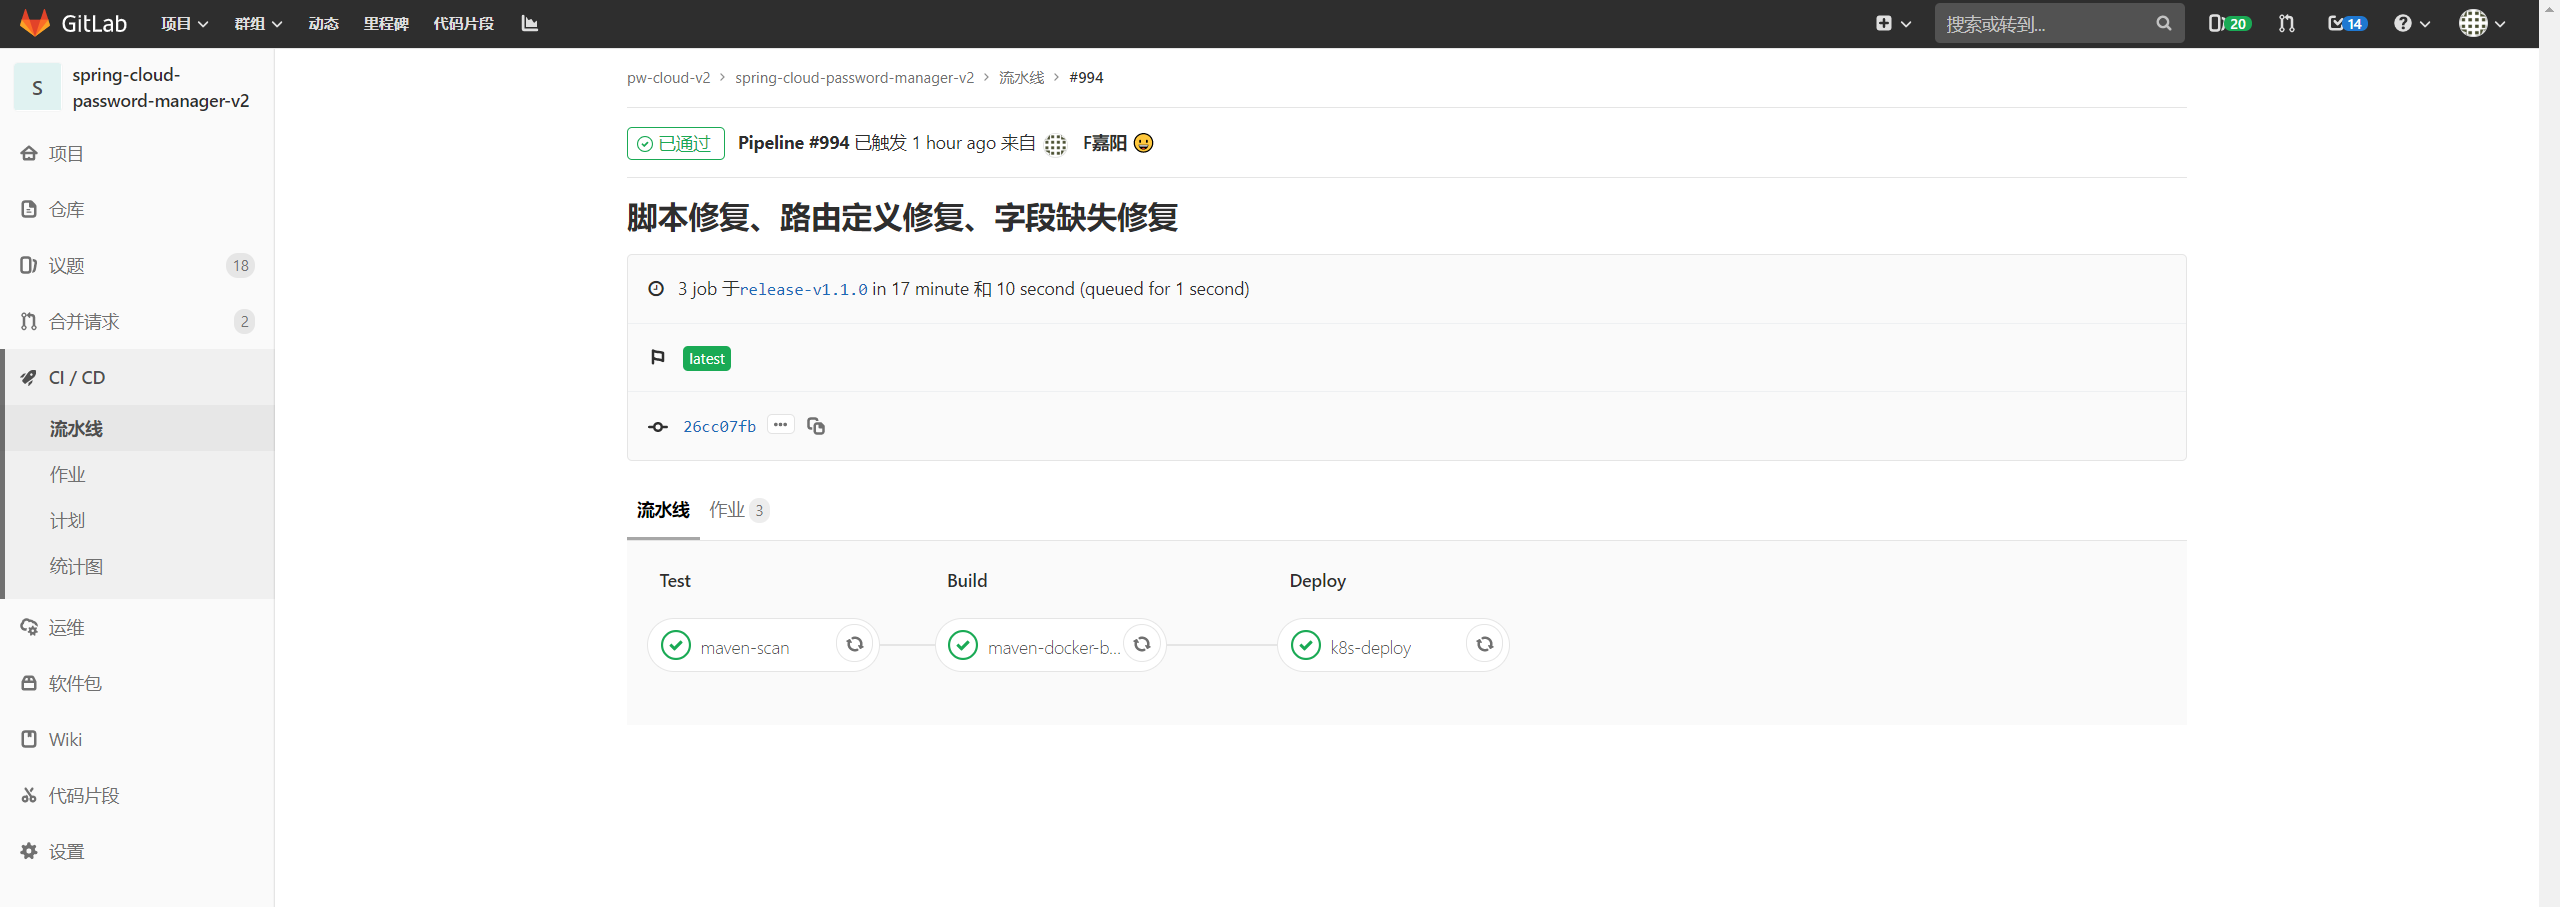
Task: Switch to the 作业 tab
Action: [x=737, y=510]
